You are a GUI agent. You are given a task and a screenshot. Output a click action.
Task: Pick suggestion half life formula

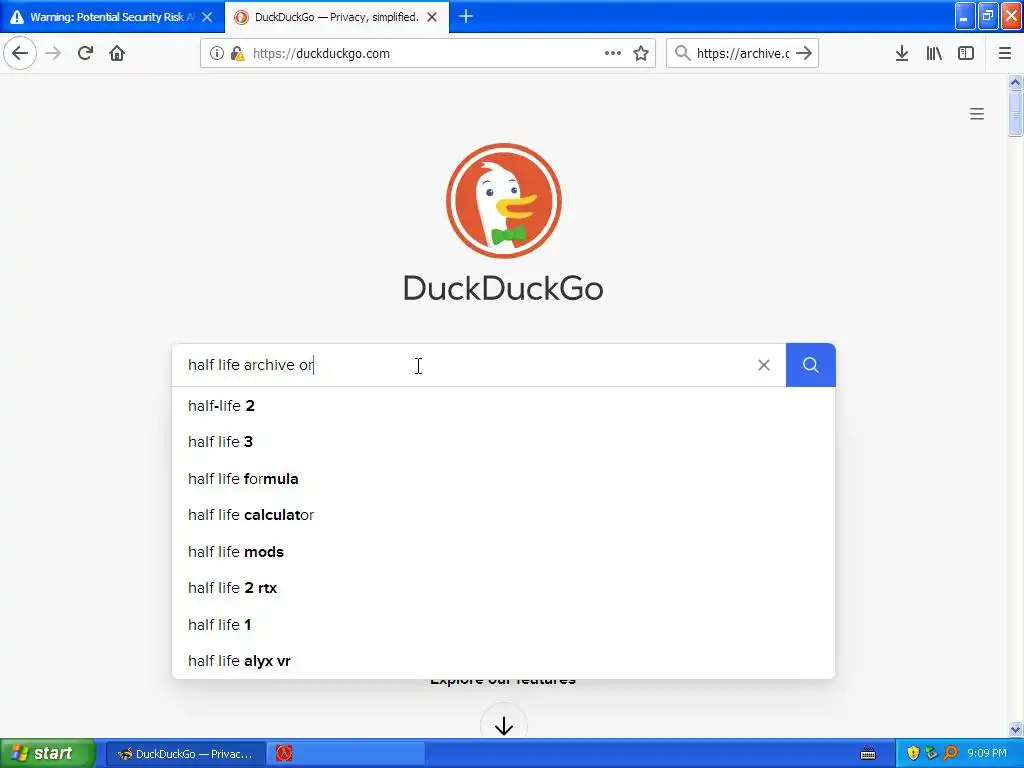tap(503, 479)
